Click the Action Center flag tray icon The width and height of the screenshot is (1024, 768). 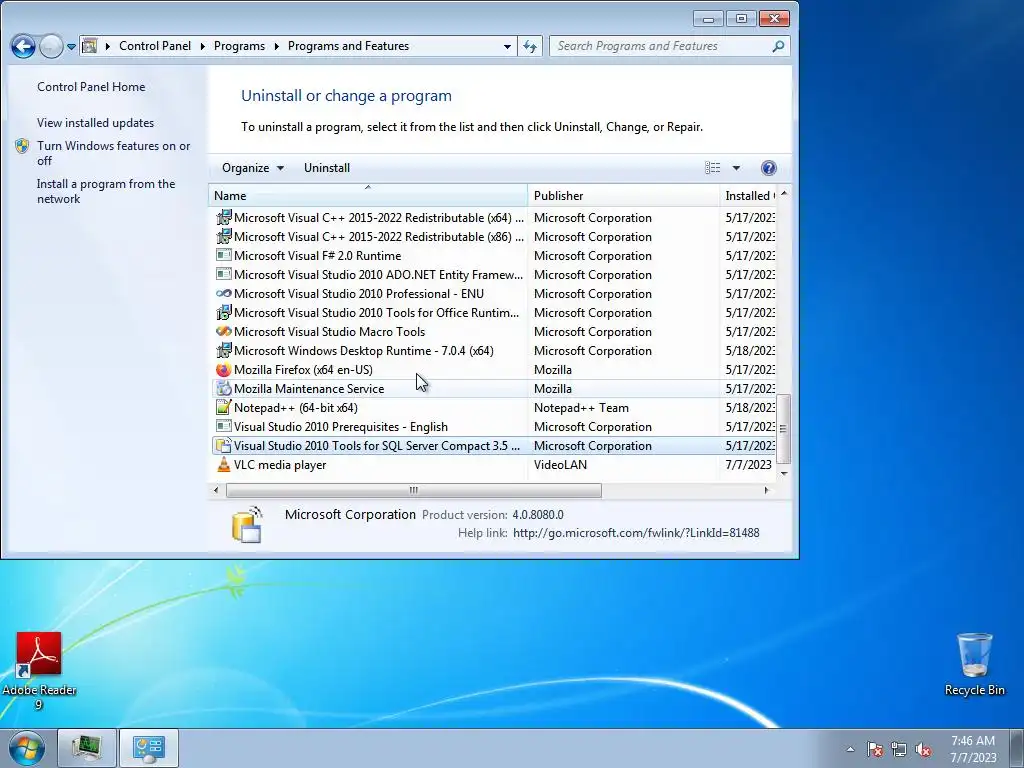click(x=875, y=749)
